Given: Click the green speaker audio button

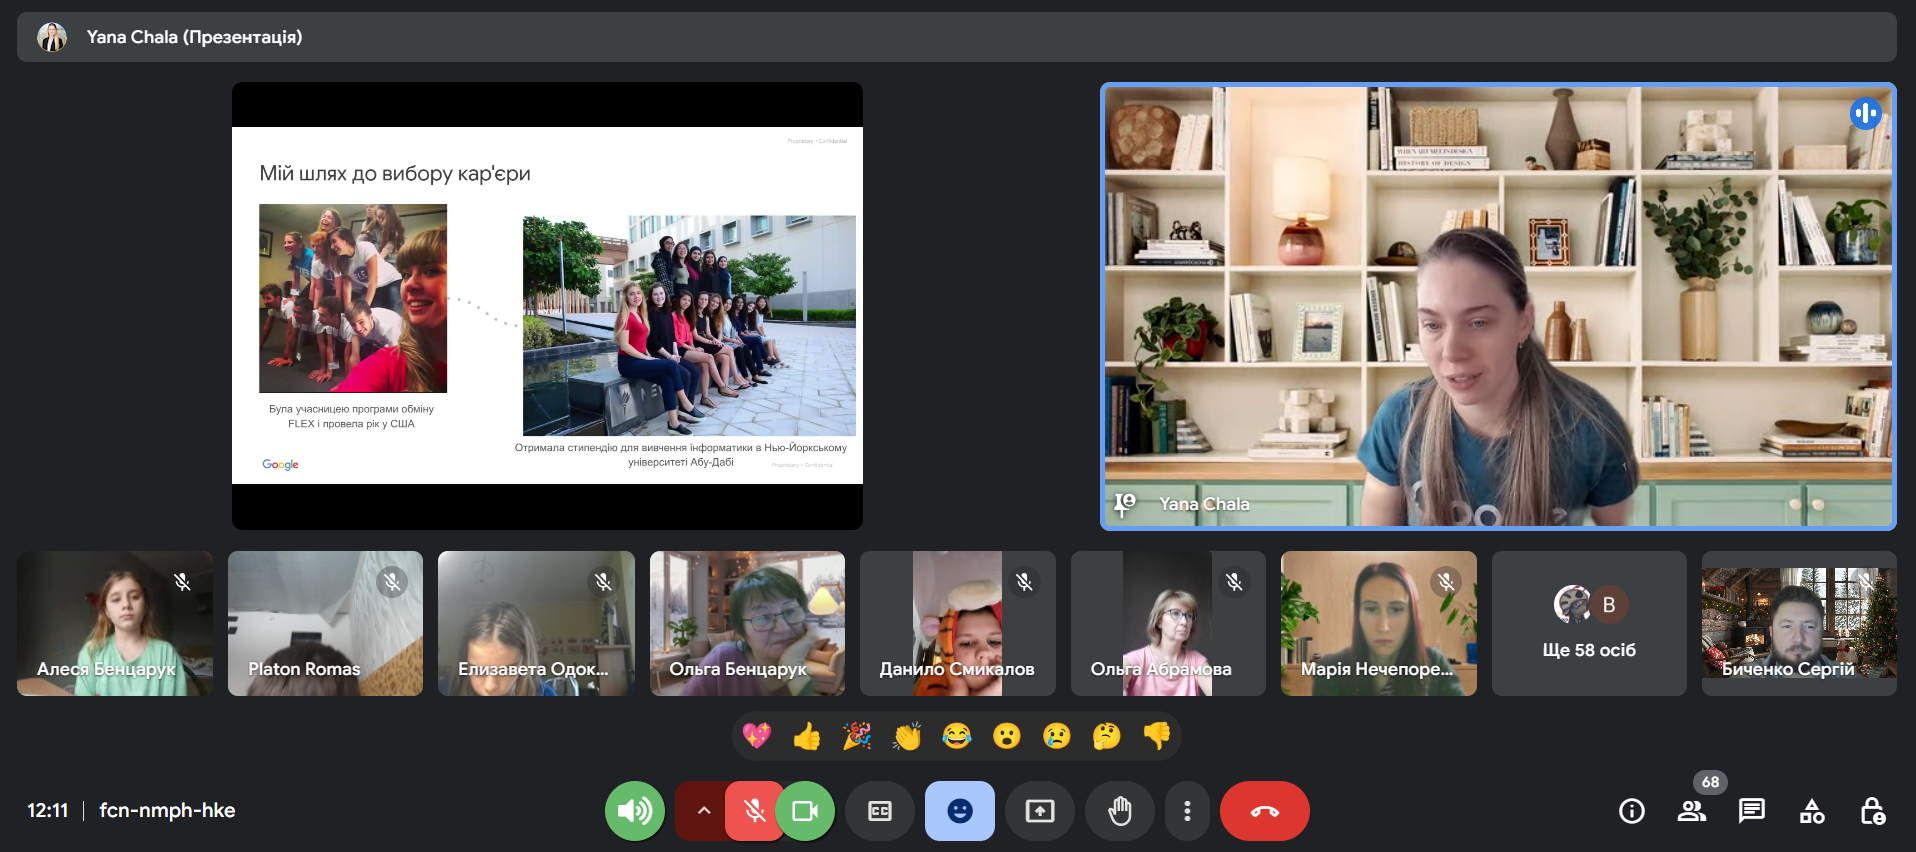Looking at the screenshot, I should coord(635,811).
